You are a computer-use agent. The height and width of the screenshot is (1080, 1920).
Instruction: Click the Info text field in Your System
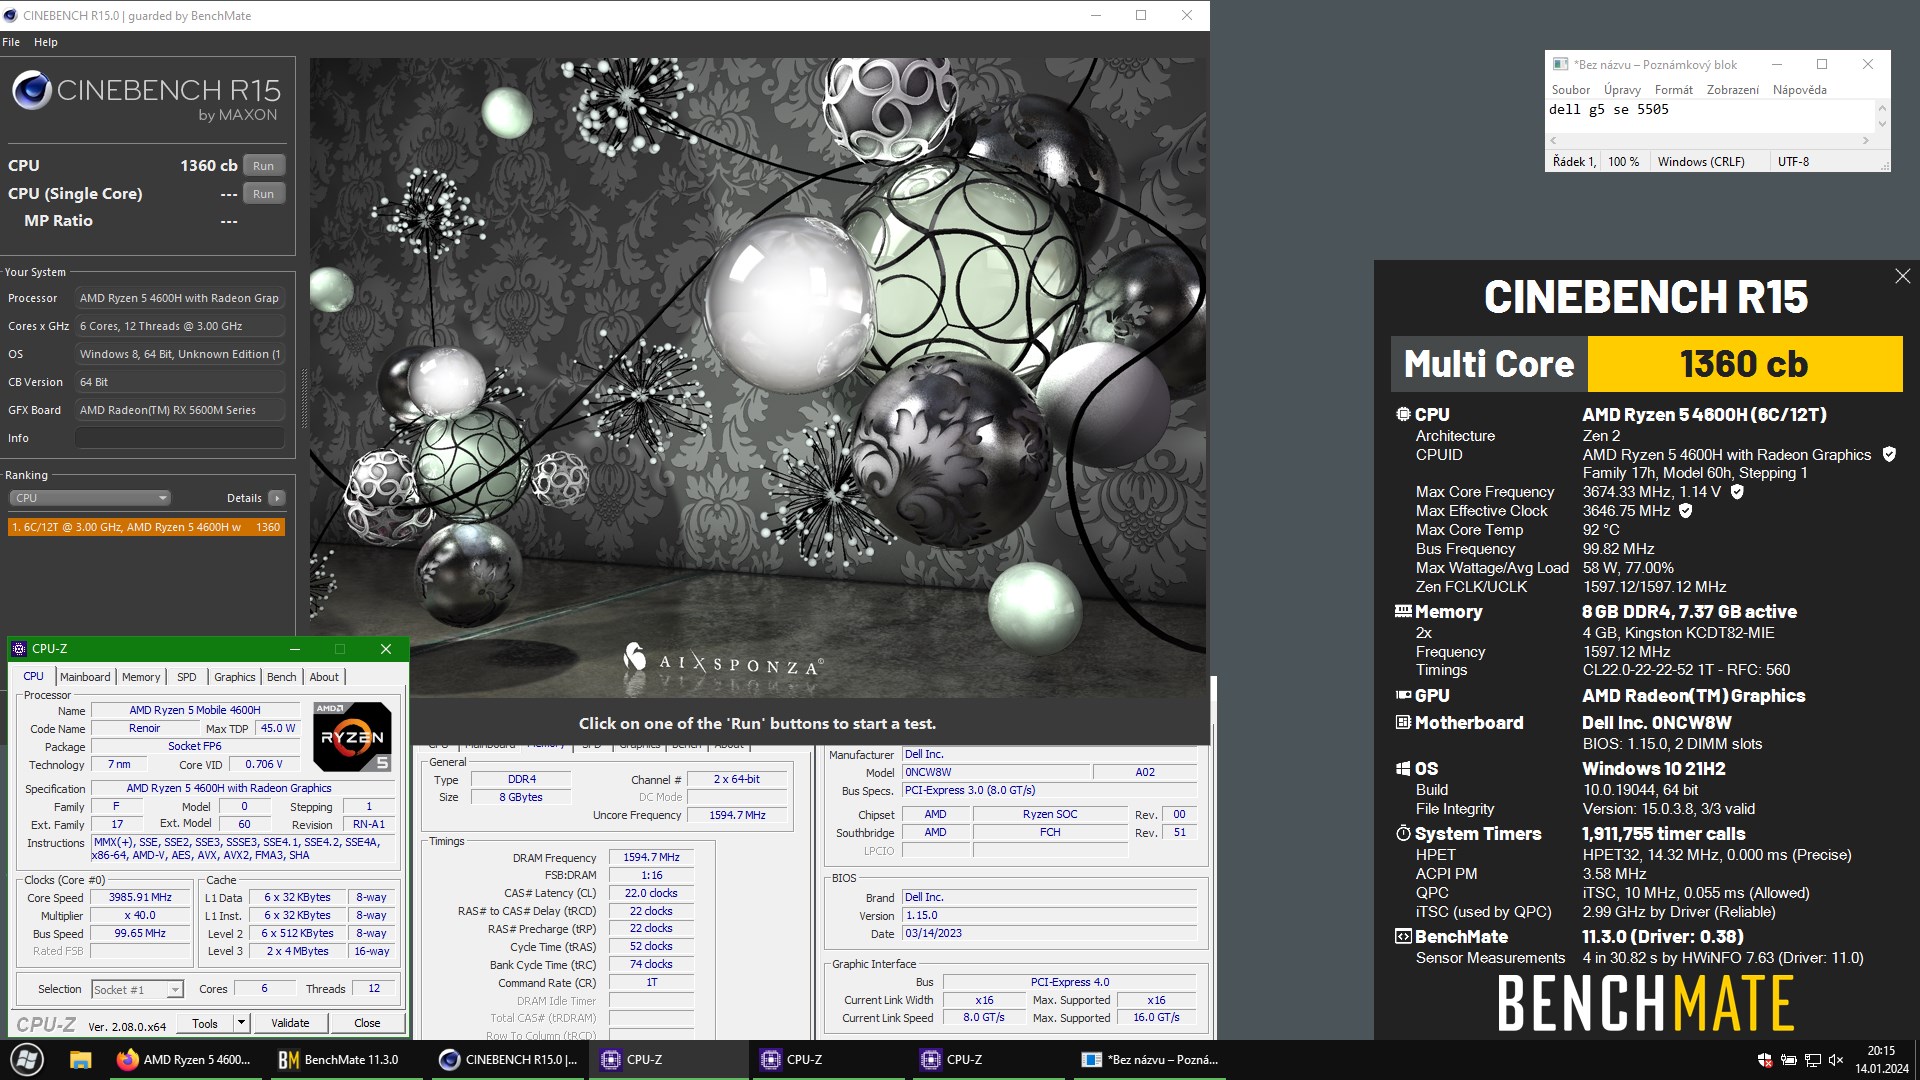[x=180, y=438]
